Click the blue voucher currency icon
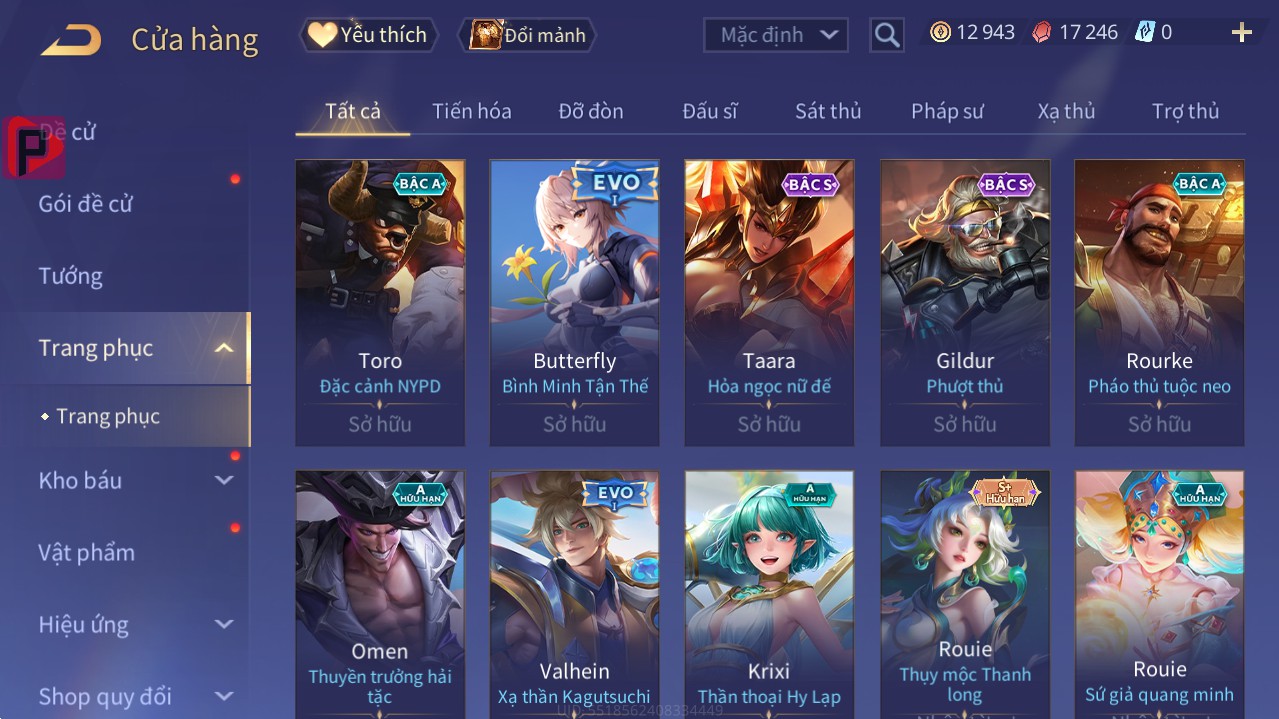 coord(1144,32)
